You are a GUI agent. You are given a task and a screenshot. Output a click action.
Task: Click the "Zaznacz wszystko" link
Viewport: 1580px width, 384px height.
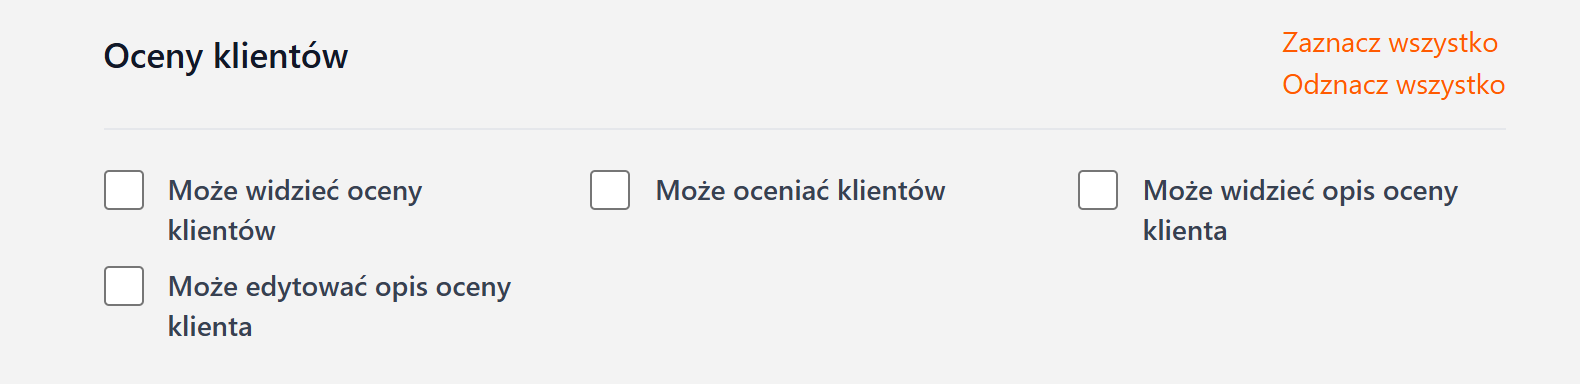tap(1390, 43)
